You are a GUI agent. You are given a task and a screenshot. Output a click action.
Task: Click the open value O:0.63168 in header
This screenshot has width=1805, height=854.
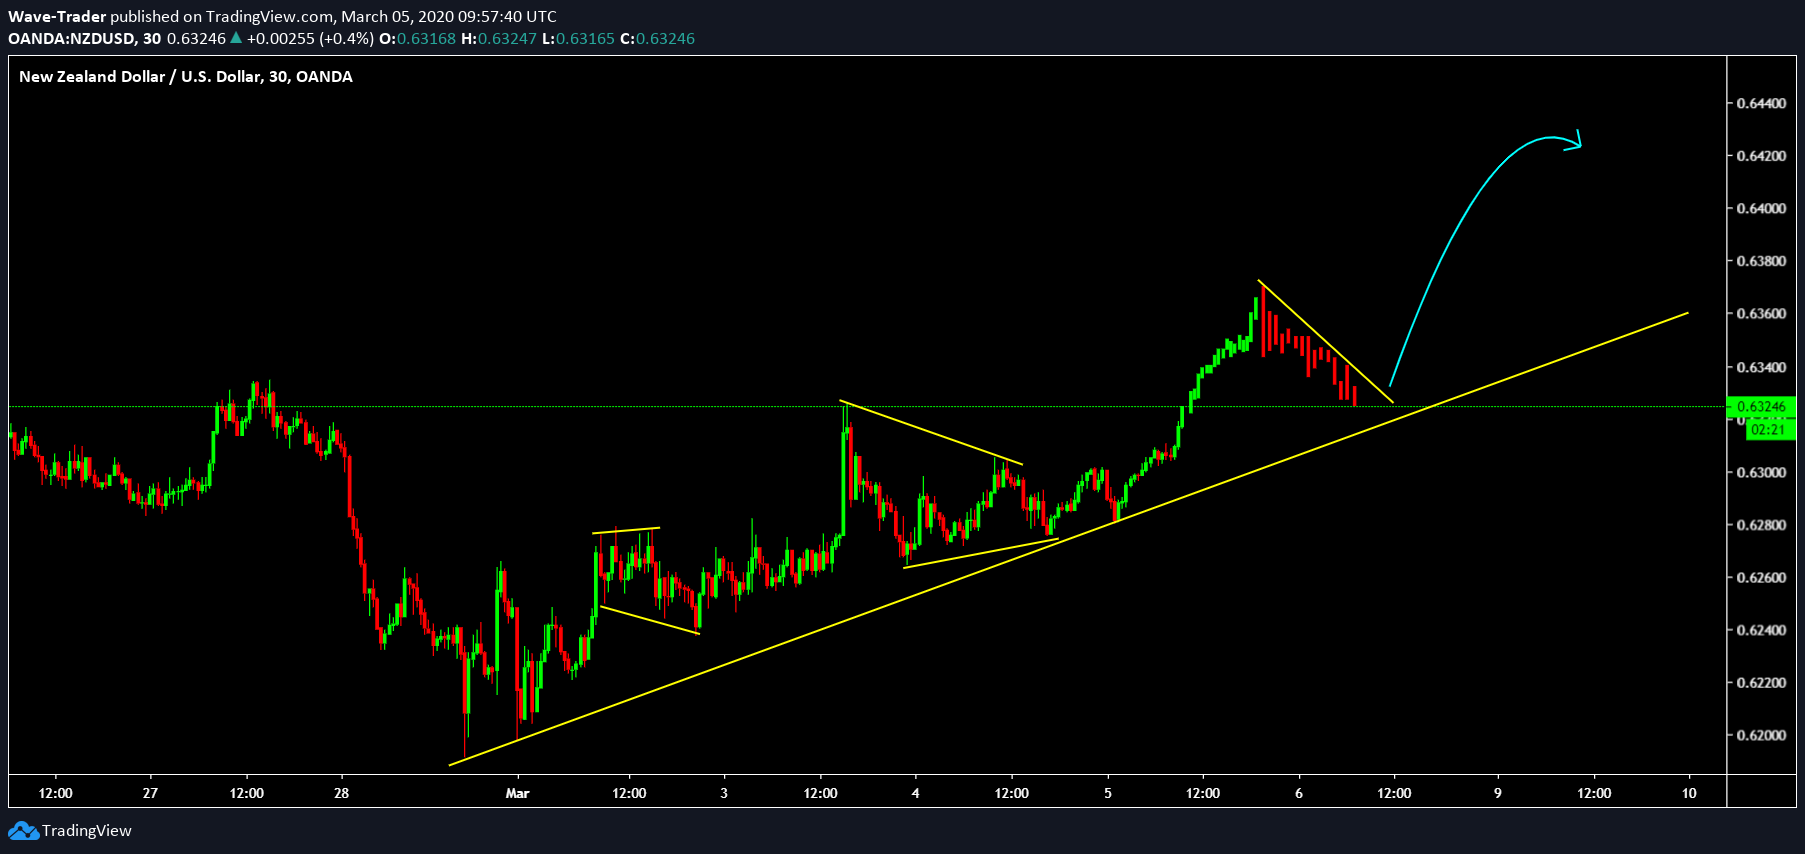(x=417, y=38)
